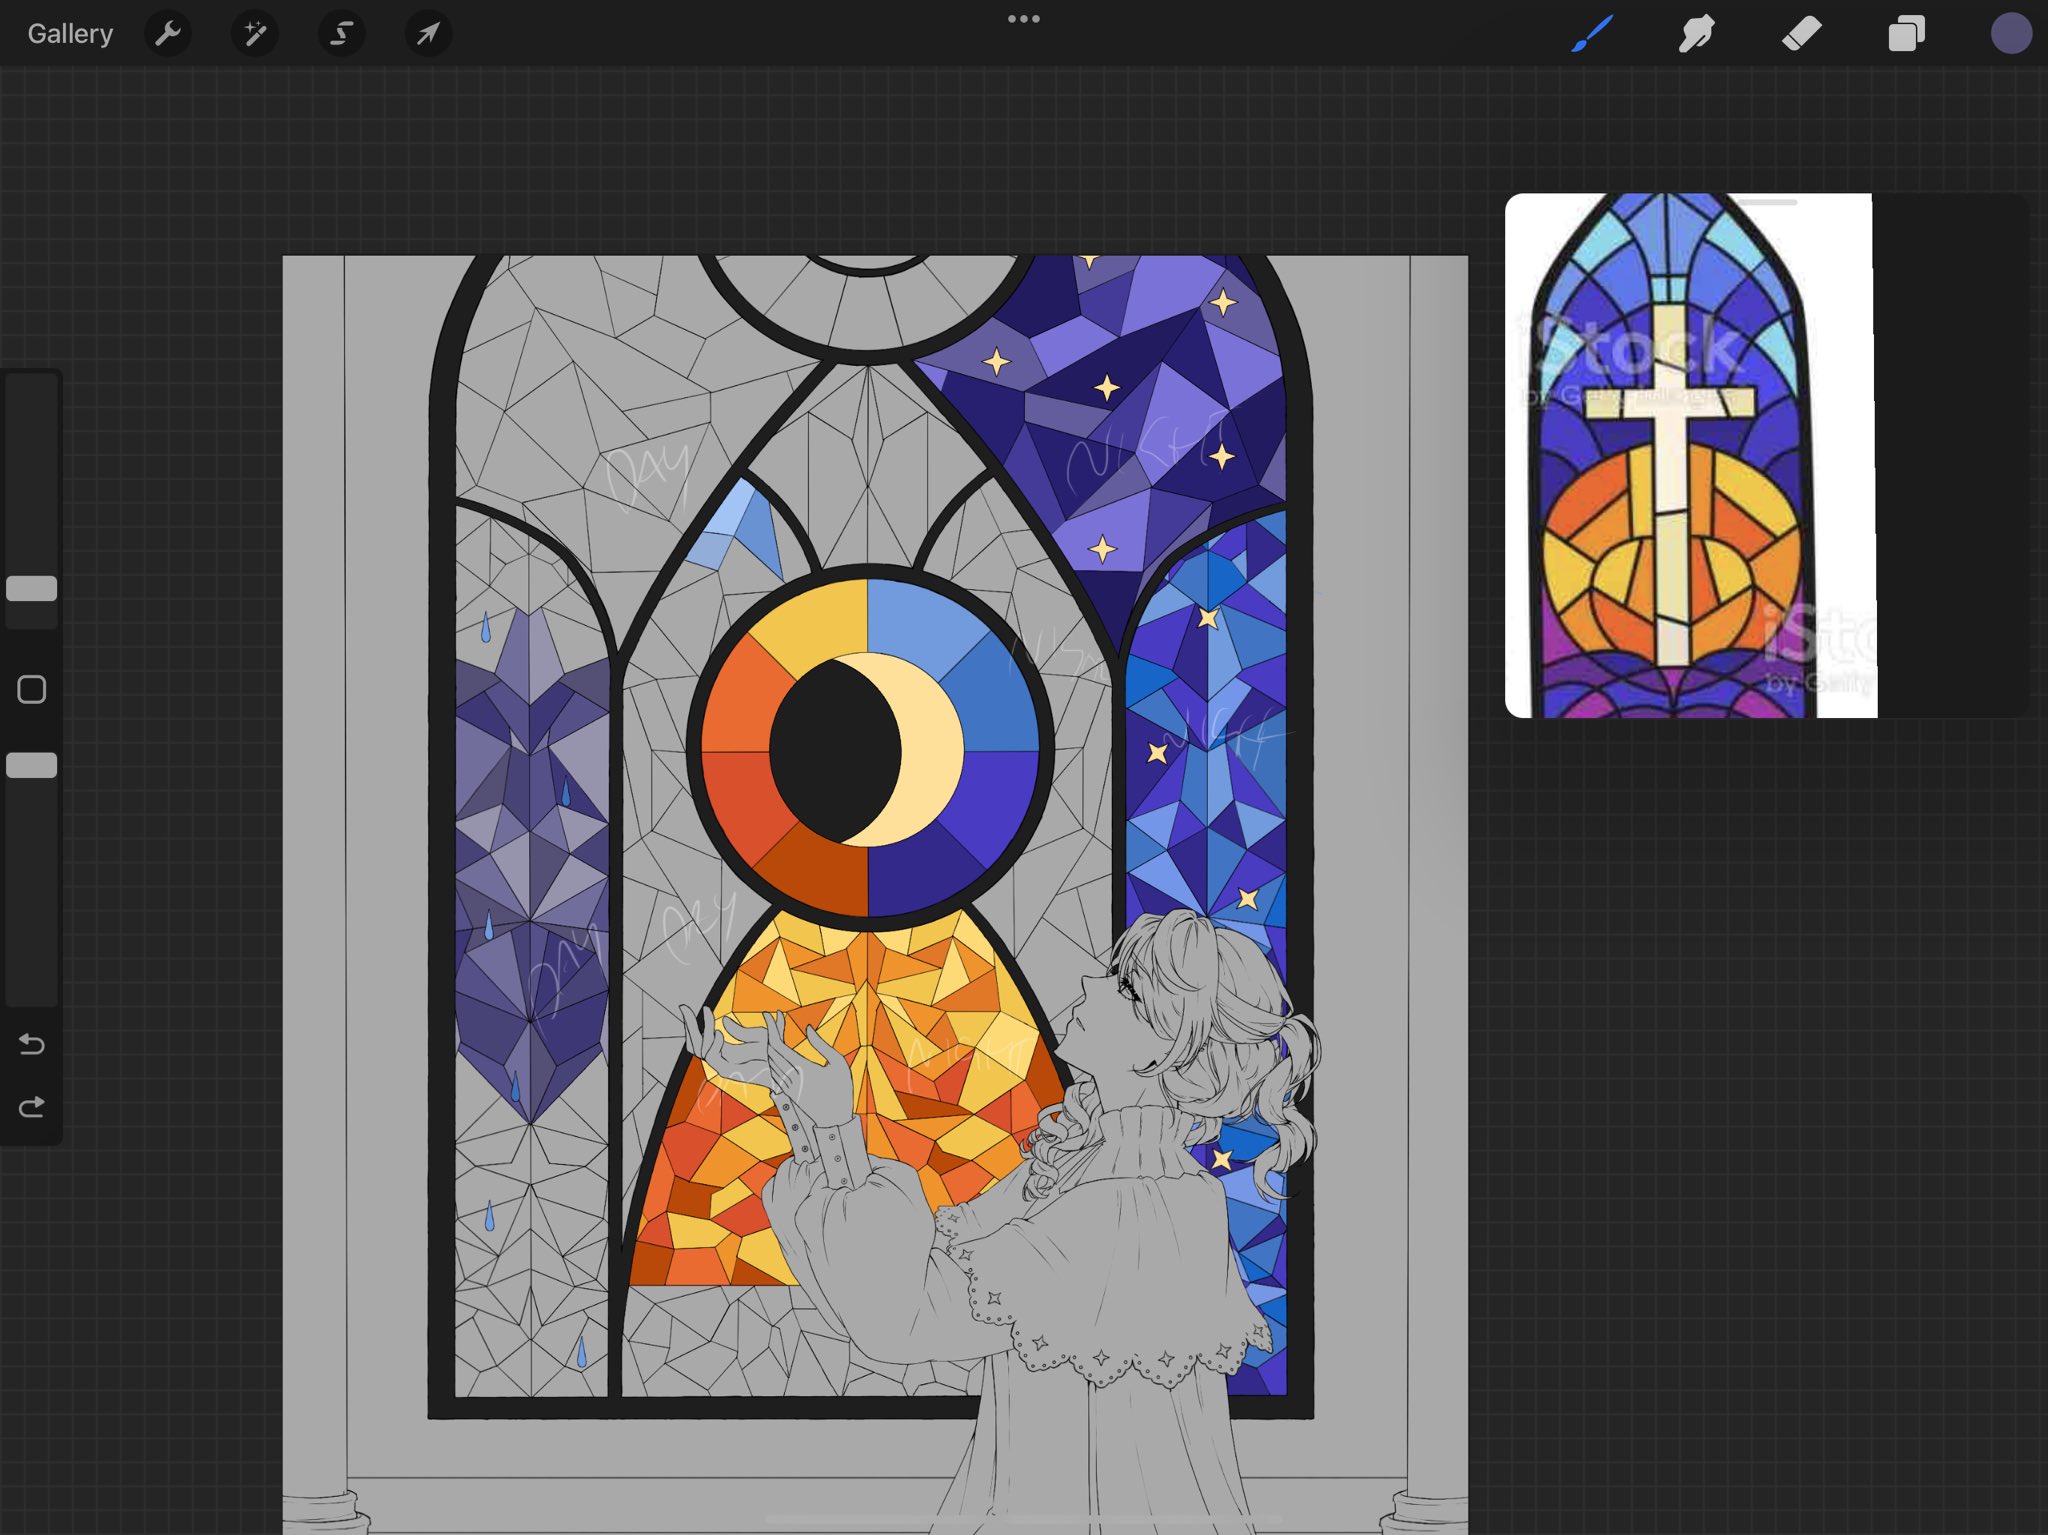Open the purple active color swatch
The image size is (2048, 1535).
pos(2010,34)
